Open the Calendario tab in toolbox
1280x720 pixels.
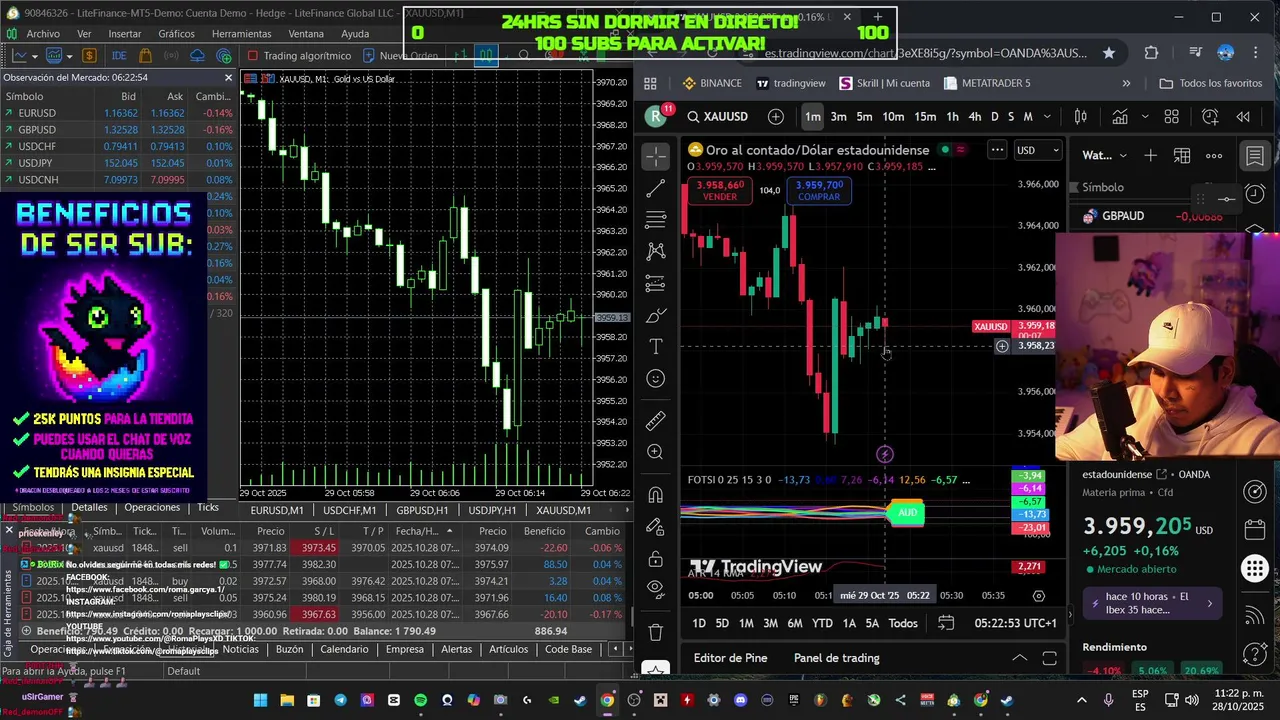click(x=344, y=649)
